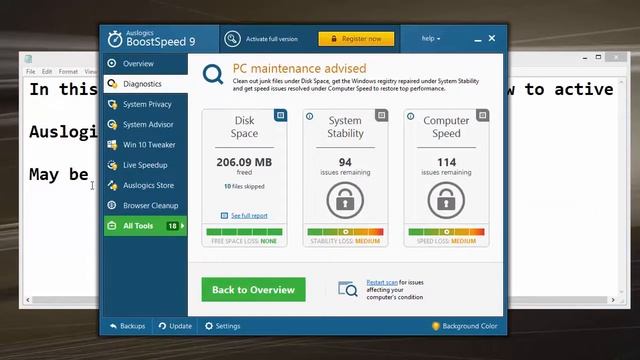This screenshot has width=640, height=360.
Task: Open the Format menu in Notepad
Action: pyautogui.click(x=68, y=72)
